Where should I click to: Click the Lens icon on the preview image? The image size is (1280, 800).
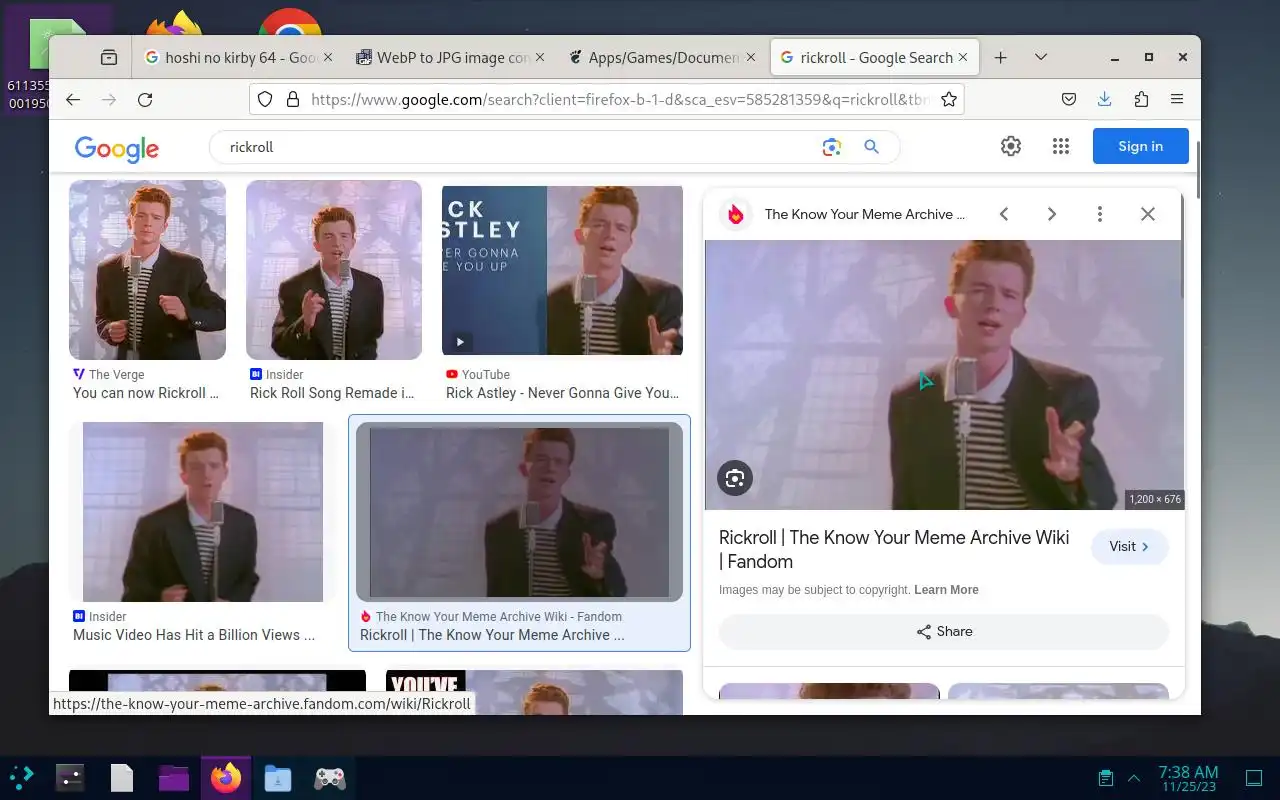(x=735, y=478)
